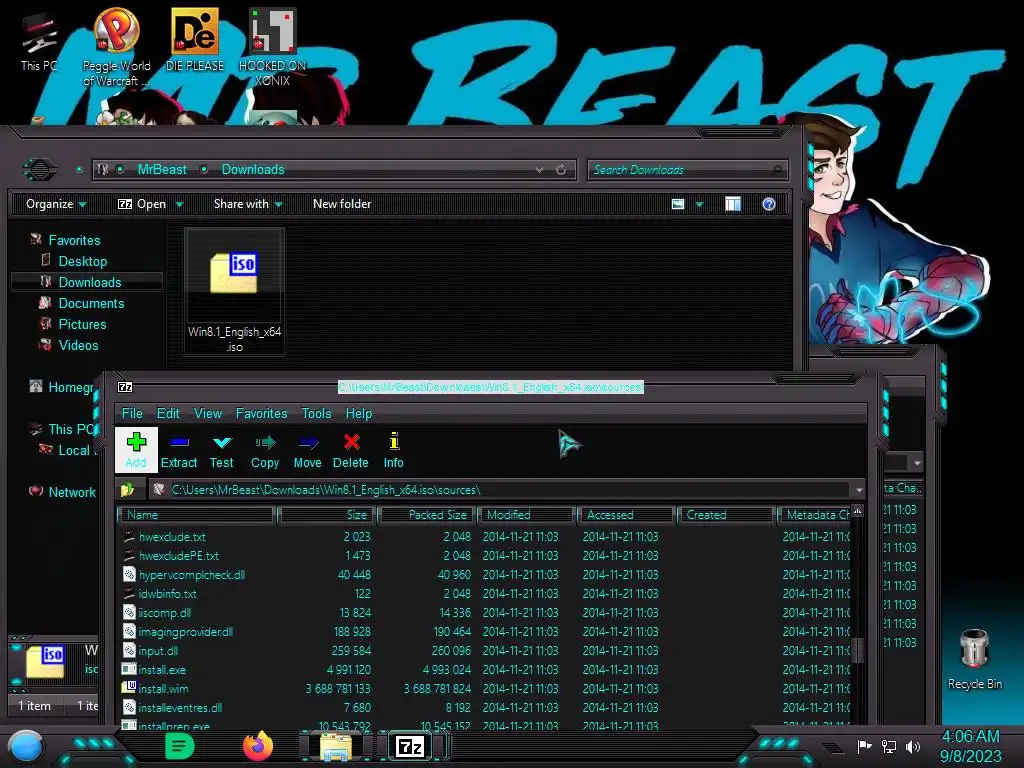Image resolution: width=1024 pixels, height=768 pixels.
Task: Select Pictures in Explorer sidebar
Action: (82, 324)
